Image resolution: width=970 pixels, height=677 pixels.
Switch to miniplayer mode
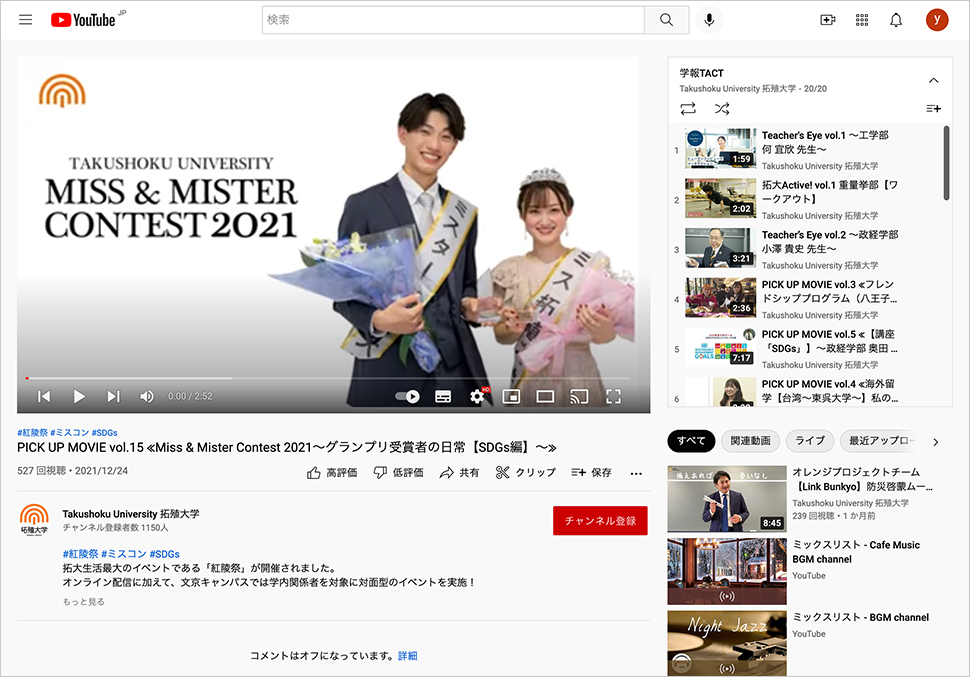pyautogui.click(x=511, y=396)
